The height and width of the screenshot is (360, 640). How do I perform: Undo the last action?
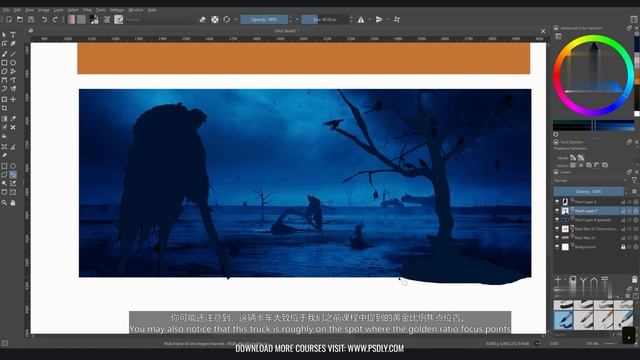pos(44,19)
